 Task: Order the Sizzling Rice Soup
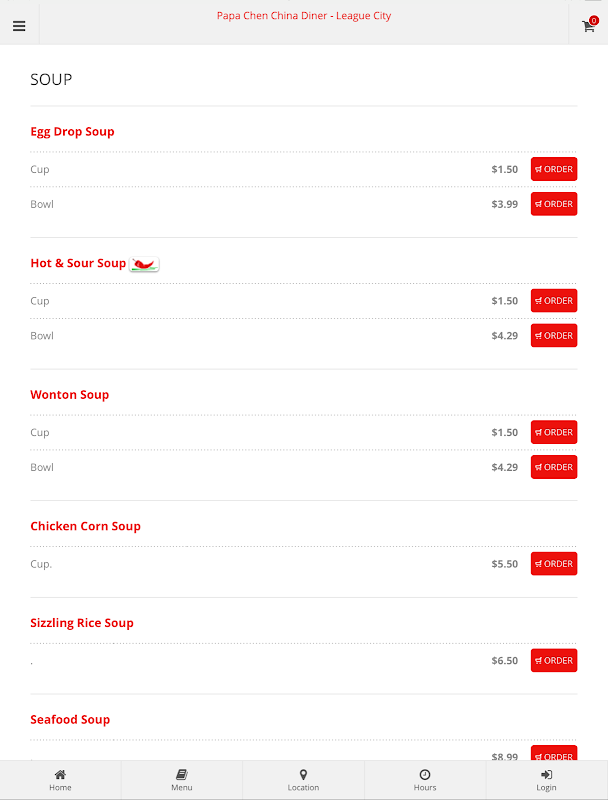(554, 661)
